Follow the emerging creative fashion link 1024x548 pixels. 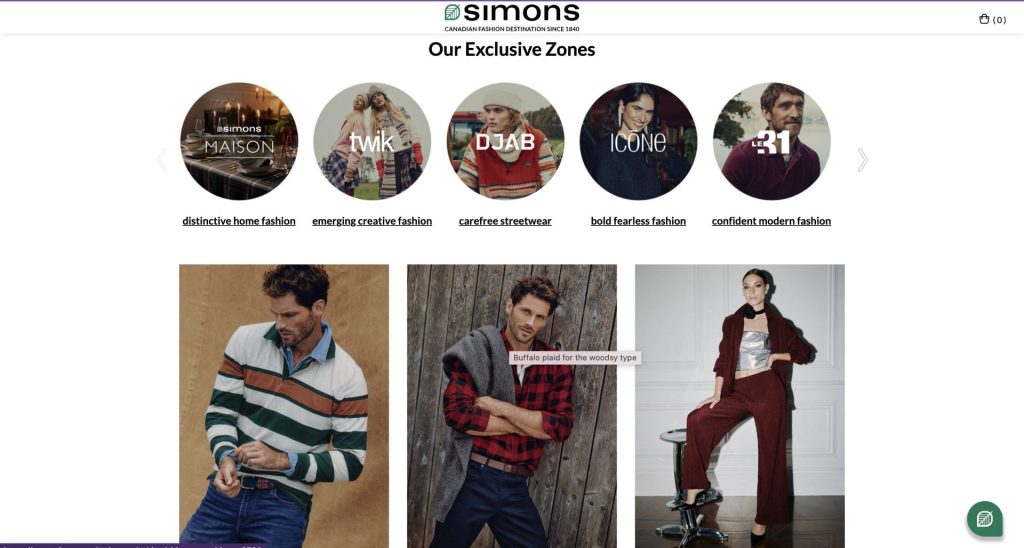[372, 221]
